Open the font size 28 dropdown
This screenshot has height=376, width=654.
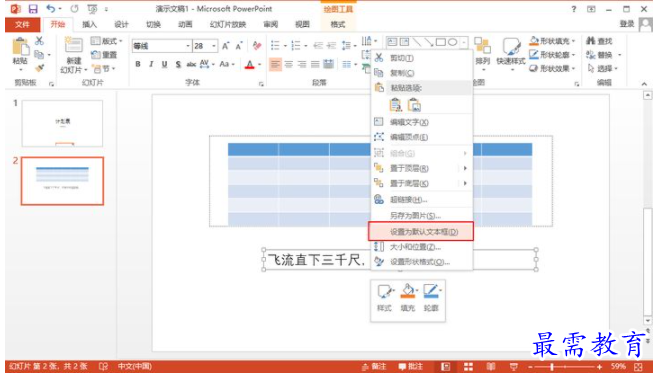click(214, 46)
